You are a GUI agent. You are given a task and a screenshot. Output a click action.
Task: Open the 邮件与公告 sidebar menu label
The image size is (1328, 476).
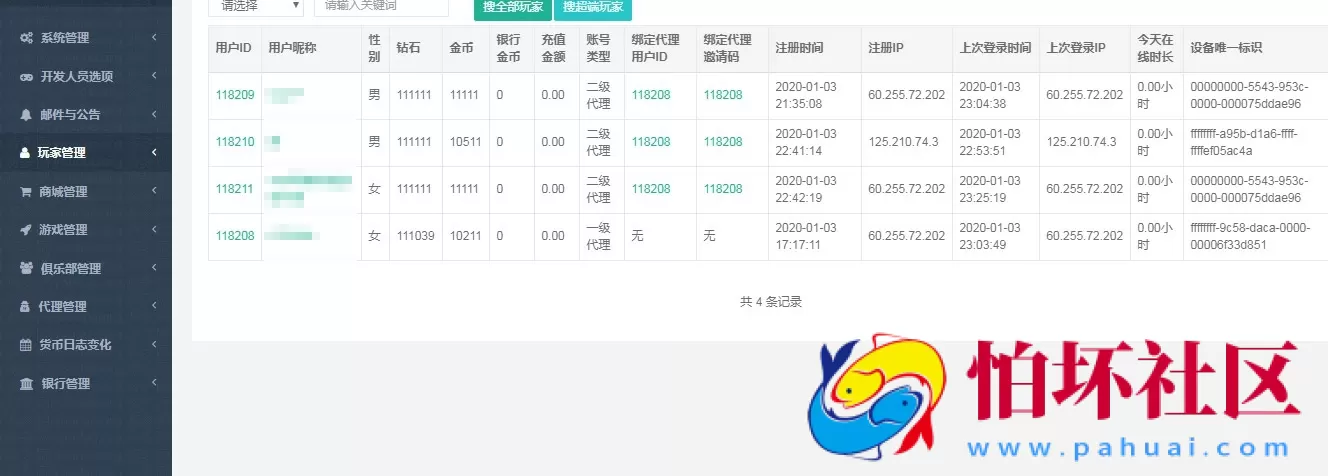click(x=70, y=115)
